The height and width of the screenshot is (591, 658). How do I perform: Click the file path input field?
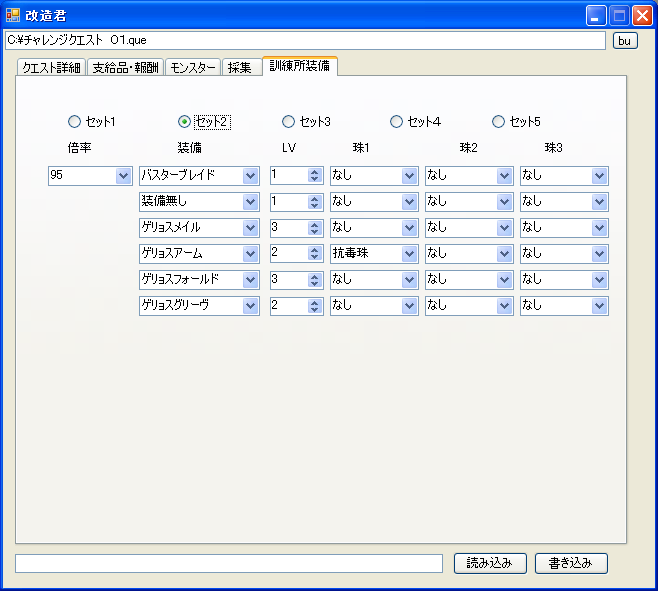point(305,41)
